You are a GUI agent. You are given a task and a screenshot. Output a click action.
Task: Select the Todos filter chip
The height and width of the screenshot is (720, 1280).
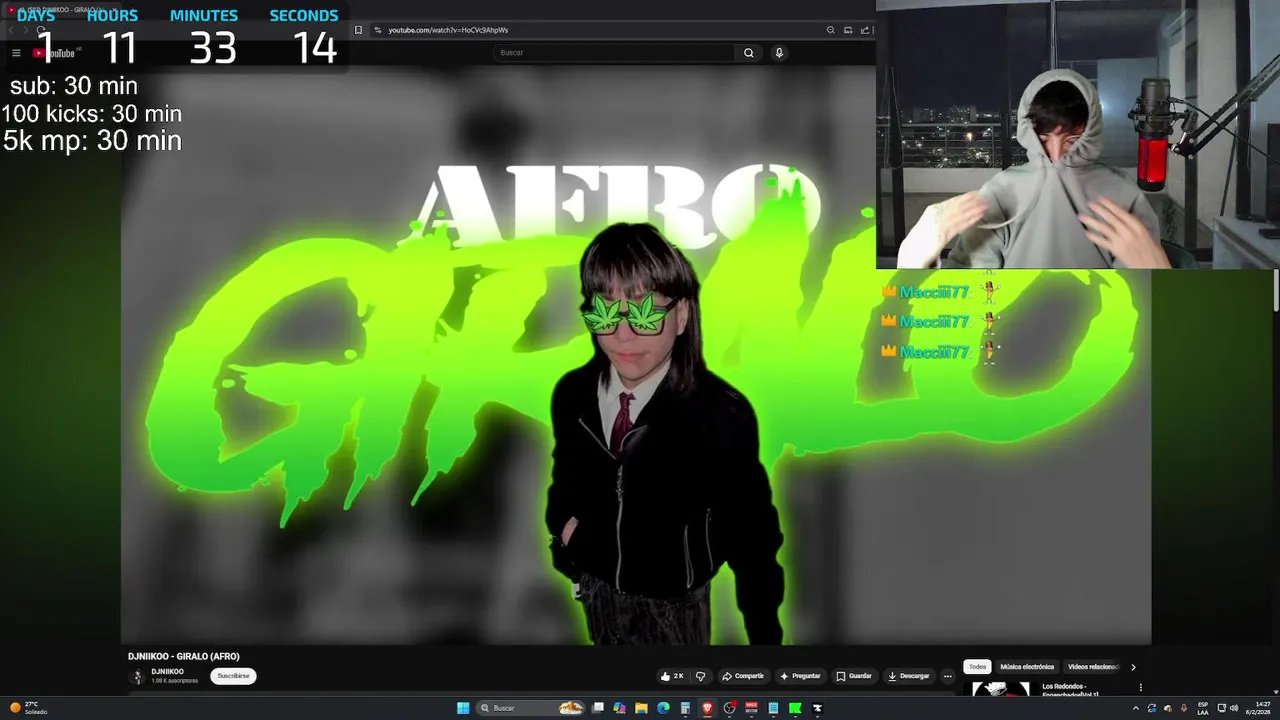point(977,667)
